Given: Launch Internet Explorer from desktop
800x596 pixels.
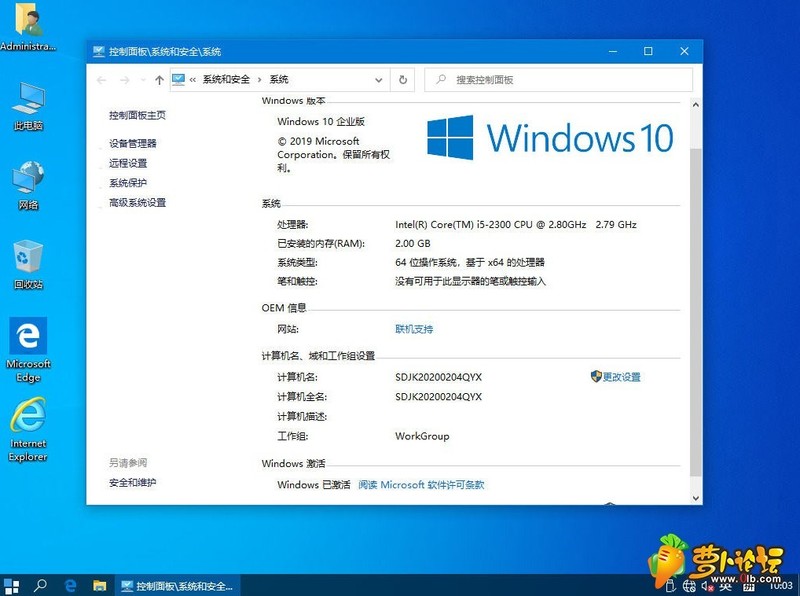Looking at the screenshot, I should [28, 430].
